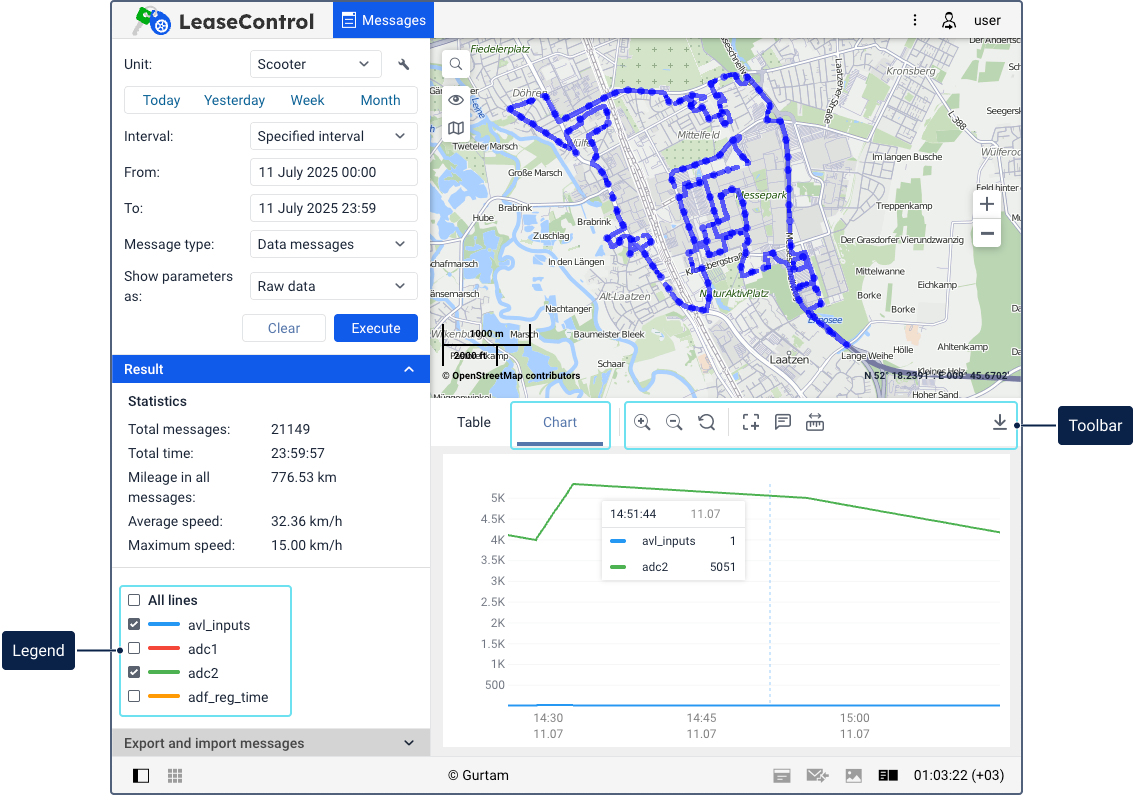Toggle the left panel layout icon

point(141,775)
